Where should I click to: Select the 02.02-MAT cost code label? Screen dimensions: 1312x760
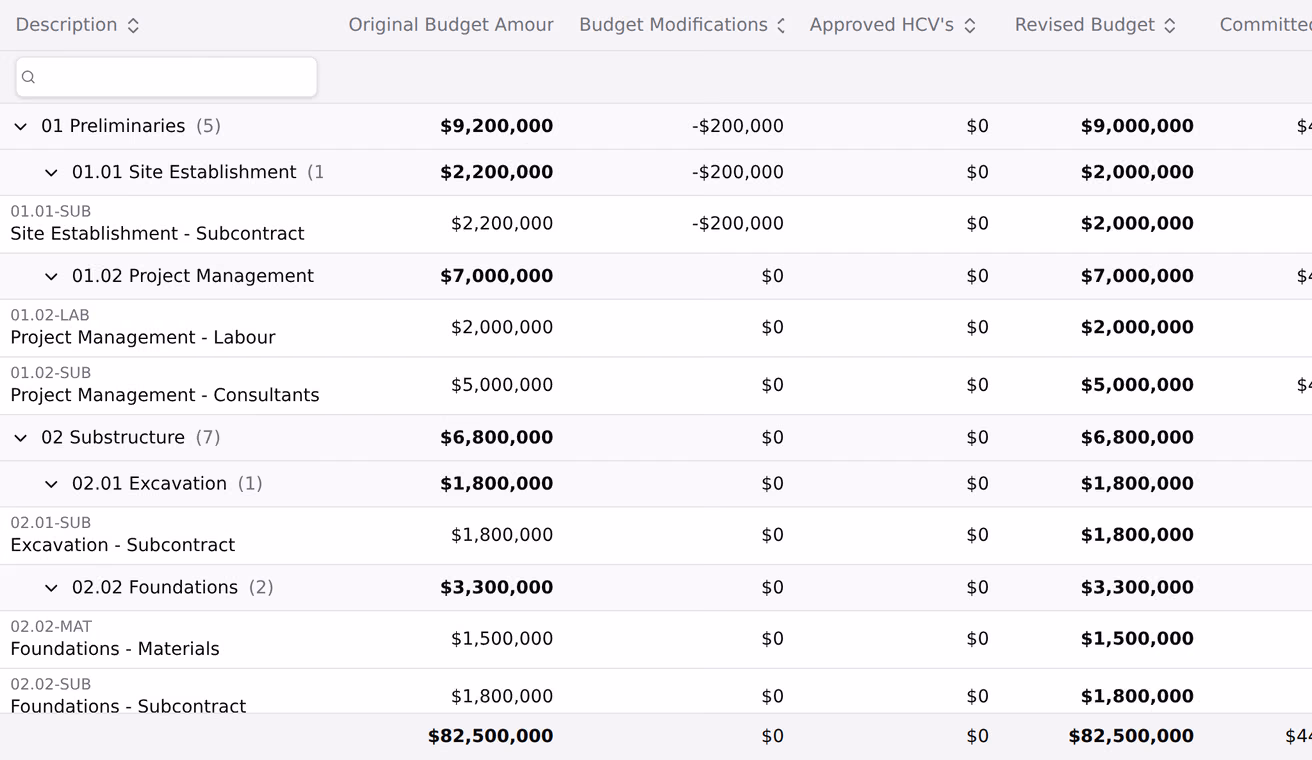click(51, 628)
